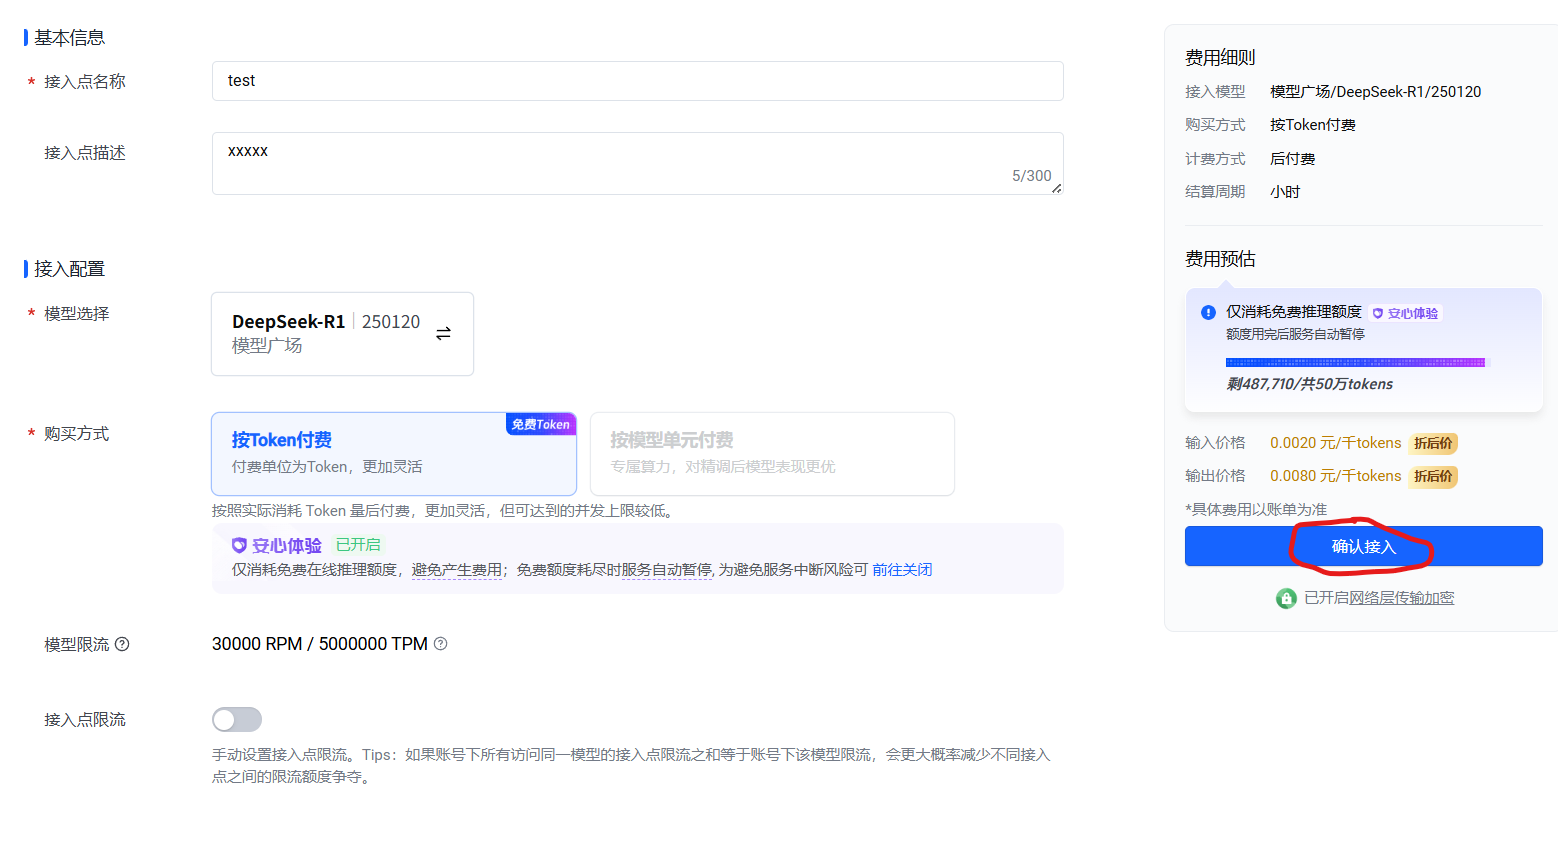Viewport: 1558px width, 852px height.
Task: Click the 小时 settlement period value
Action: 1285,192
